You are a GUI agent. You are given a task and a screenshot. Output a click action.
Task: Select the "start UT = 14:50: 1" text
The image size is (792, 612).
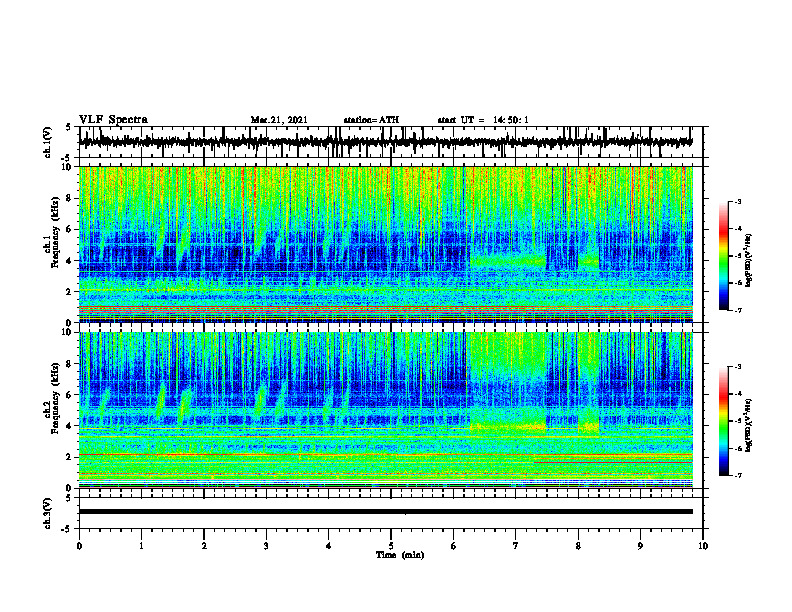(483, 120)
